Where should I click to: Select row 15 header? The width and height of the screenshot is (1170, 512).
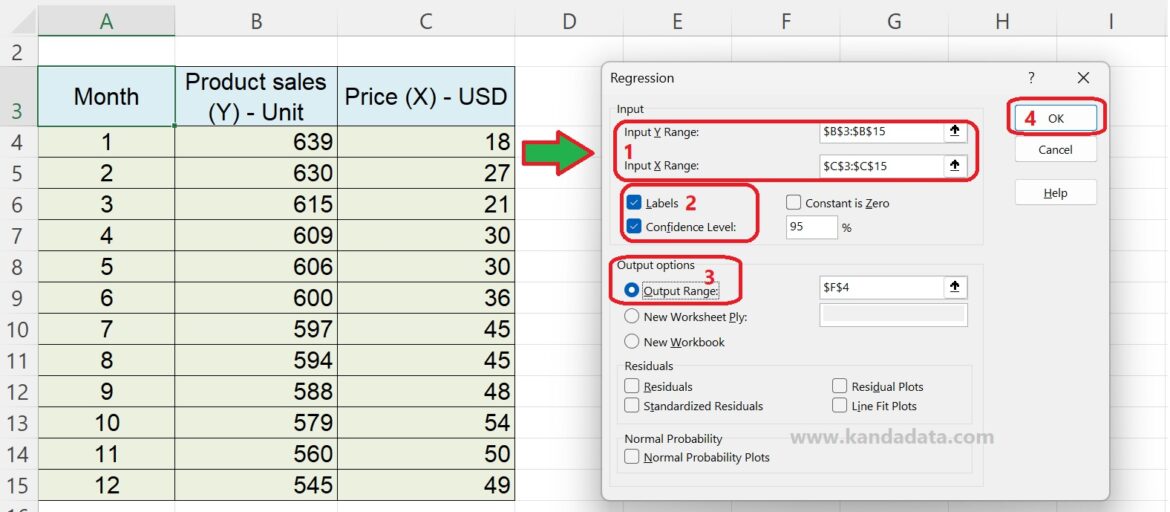click(x=19, y=485)
